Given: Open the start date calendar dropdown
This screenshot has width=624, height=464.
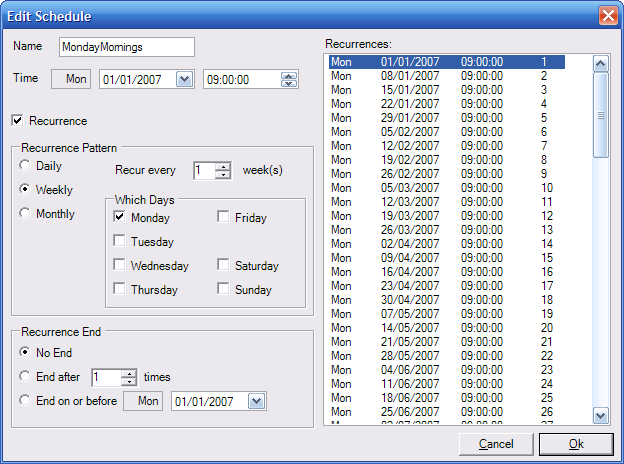Looking at the screenshot, I should [x=184, y=79].
